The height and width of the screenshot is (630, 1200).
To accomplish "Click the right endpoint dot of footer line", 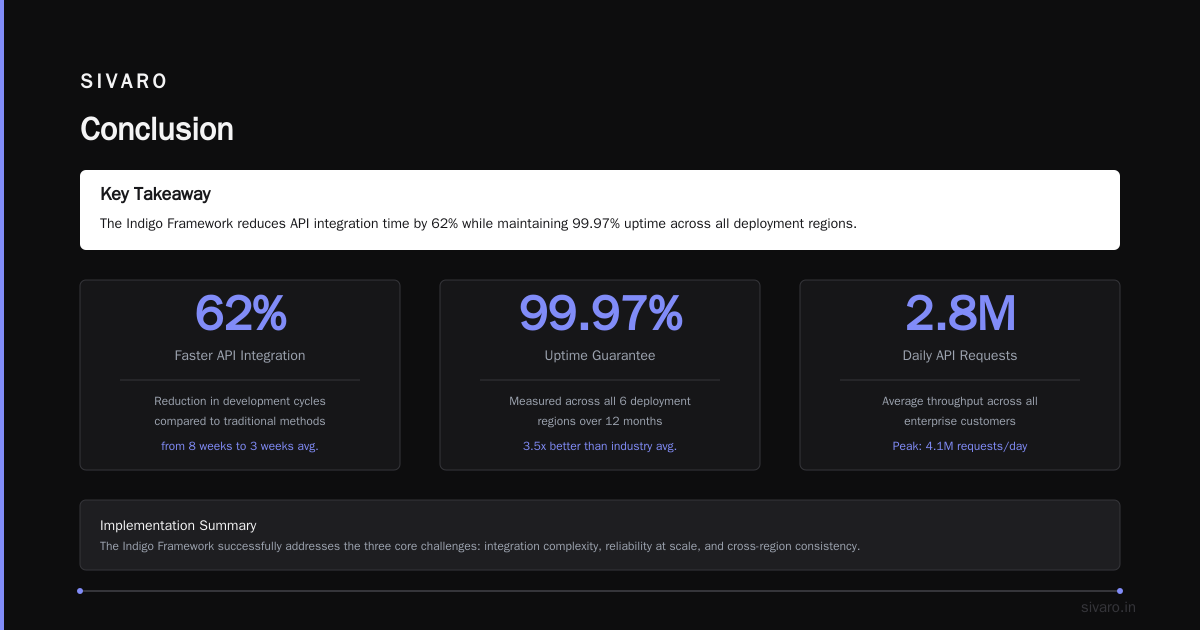I will [x=1120, y=591].
